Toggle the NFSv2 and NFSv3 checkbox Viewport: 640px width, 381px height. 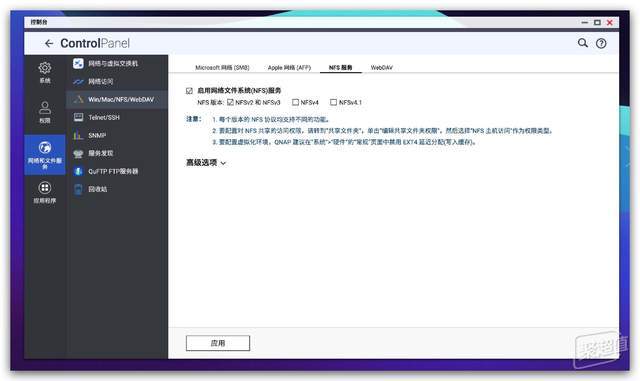(230, 102)
